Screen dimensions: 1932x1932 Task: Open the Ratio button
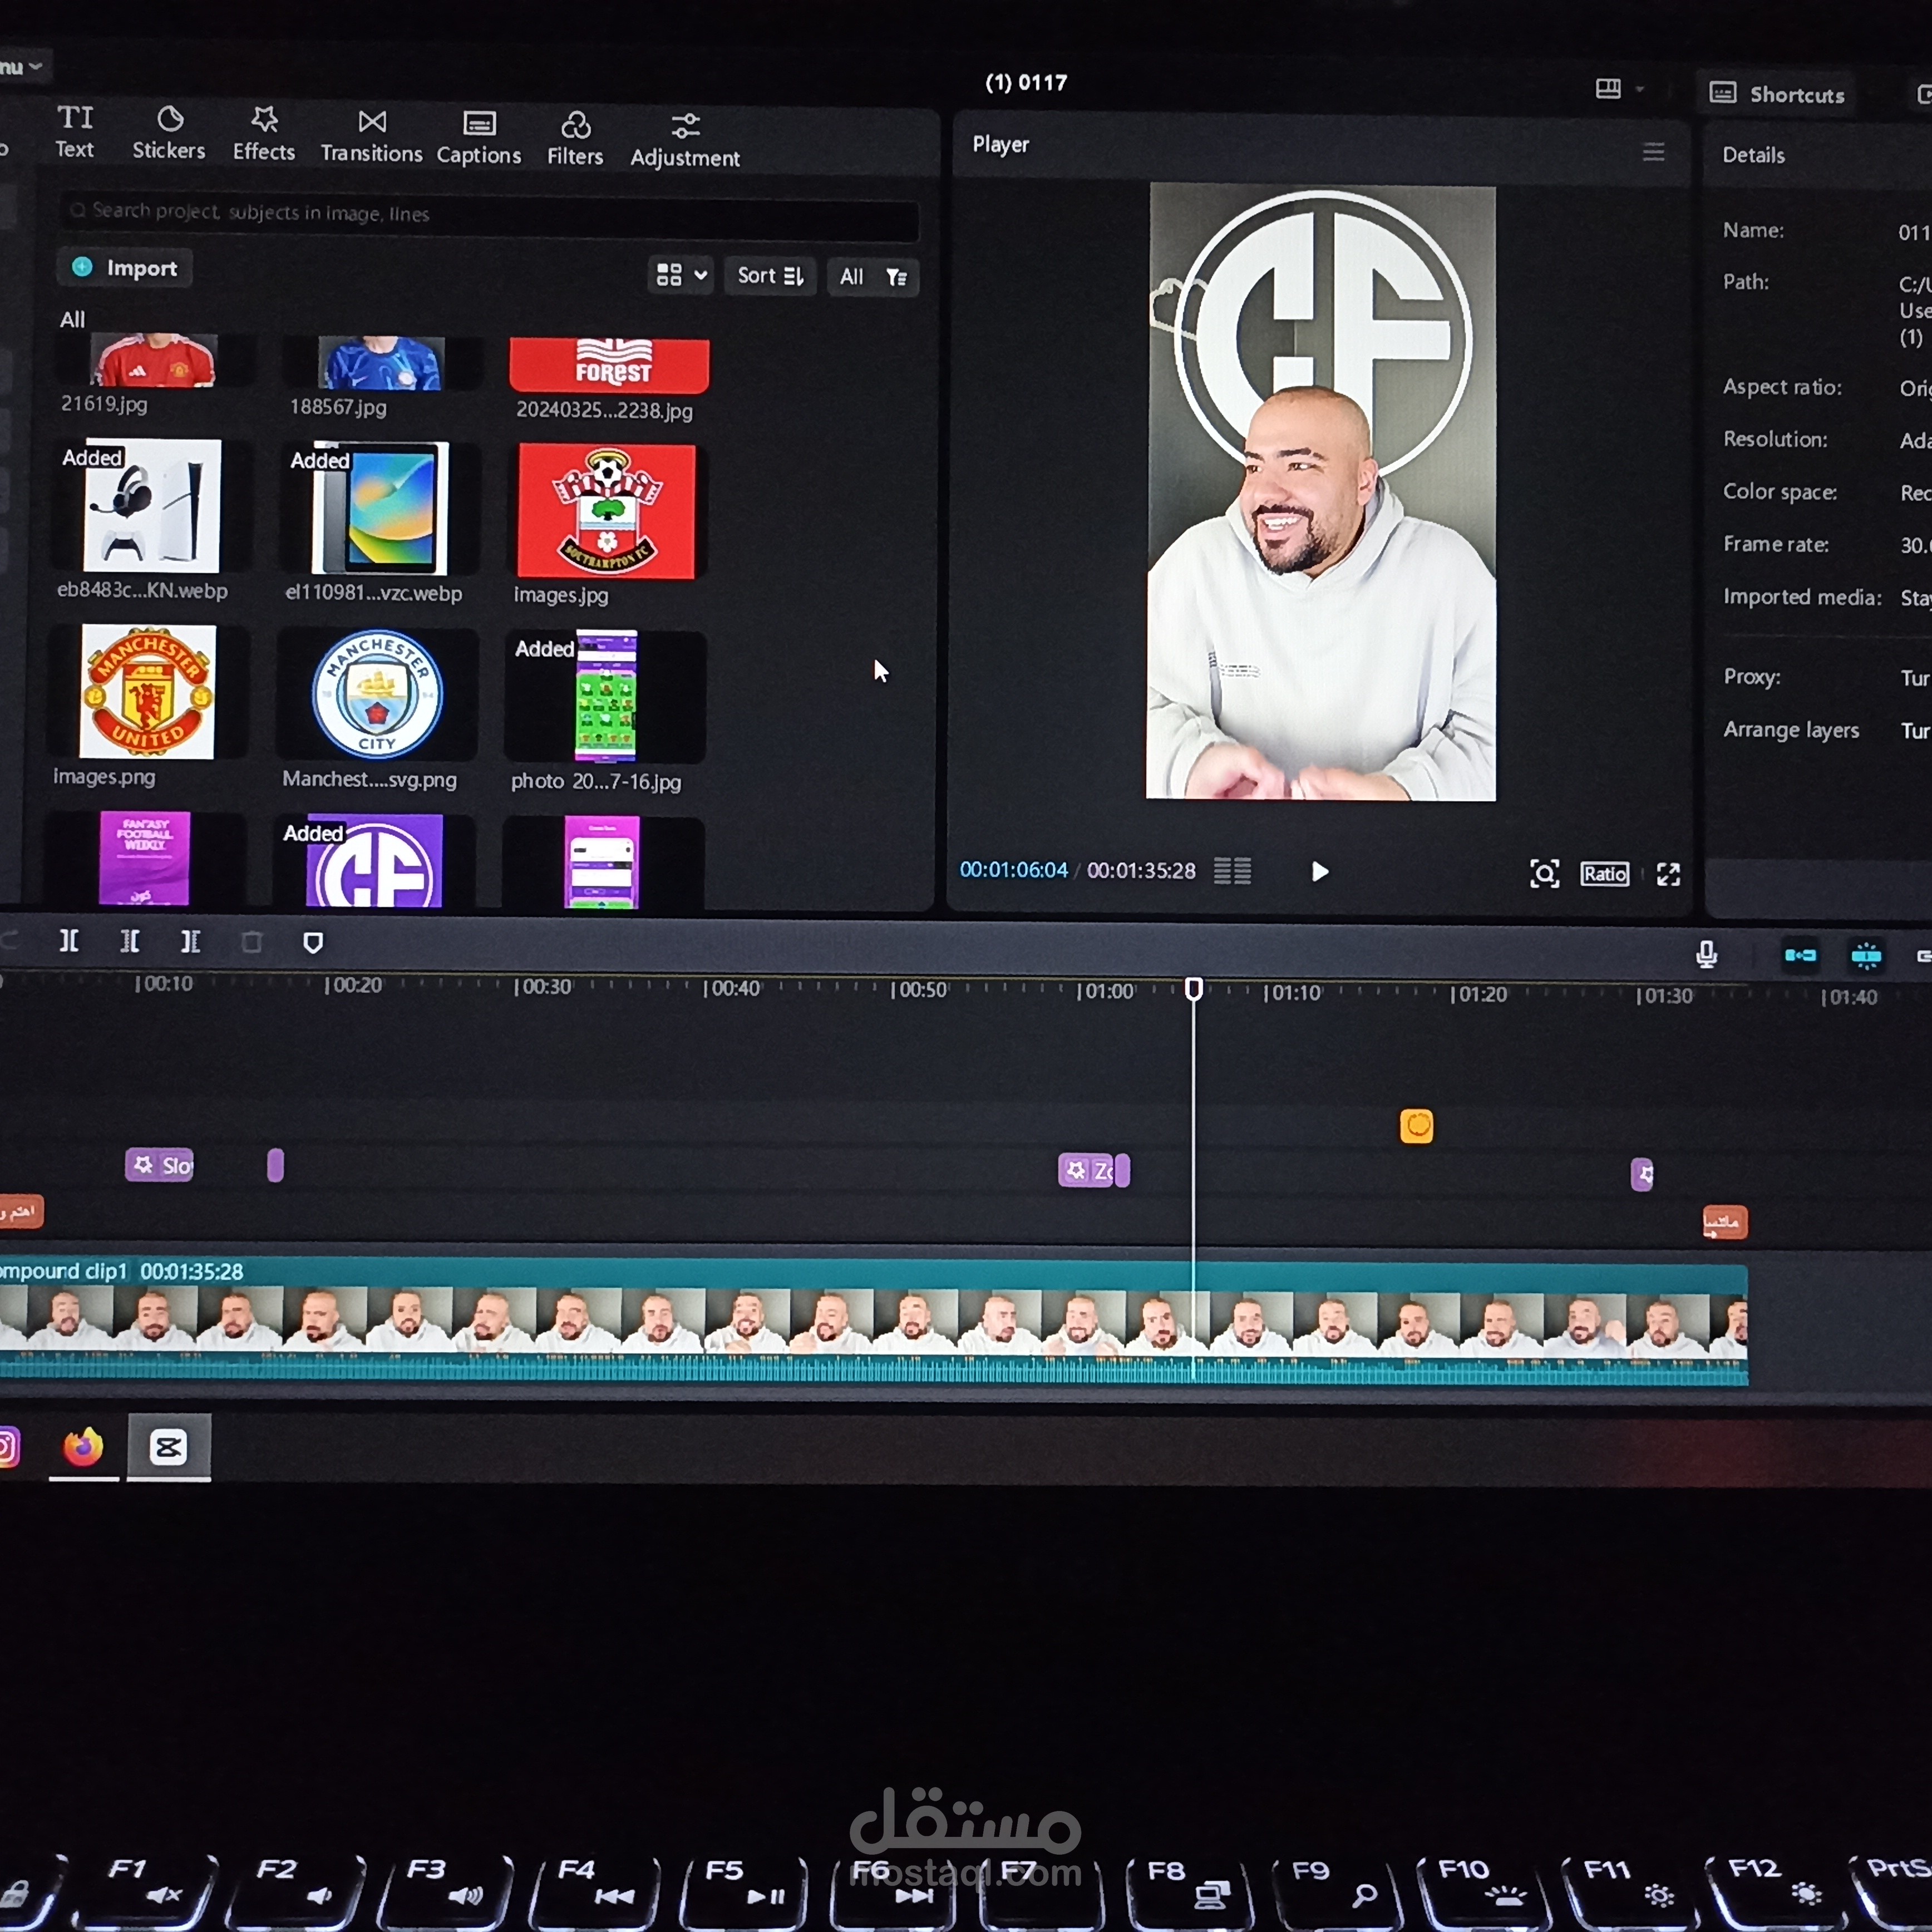(x=1605, y=874)
